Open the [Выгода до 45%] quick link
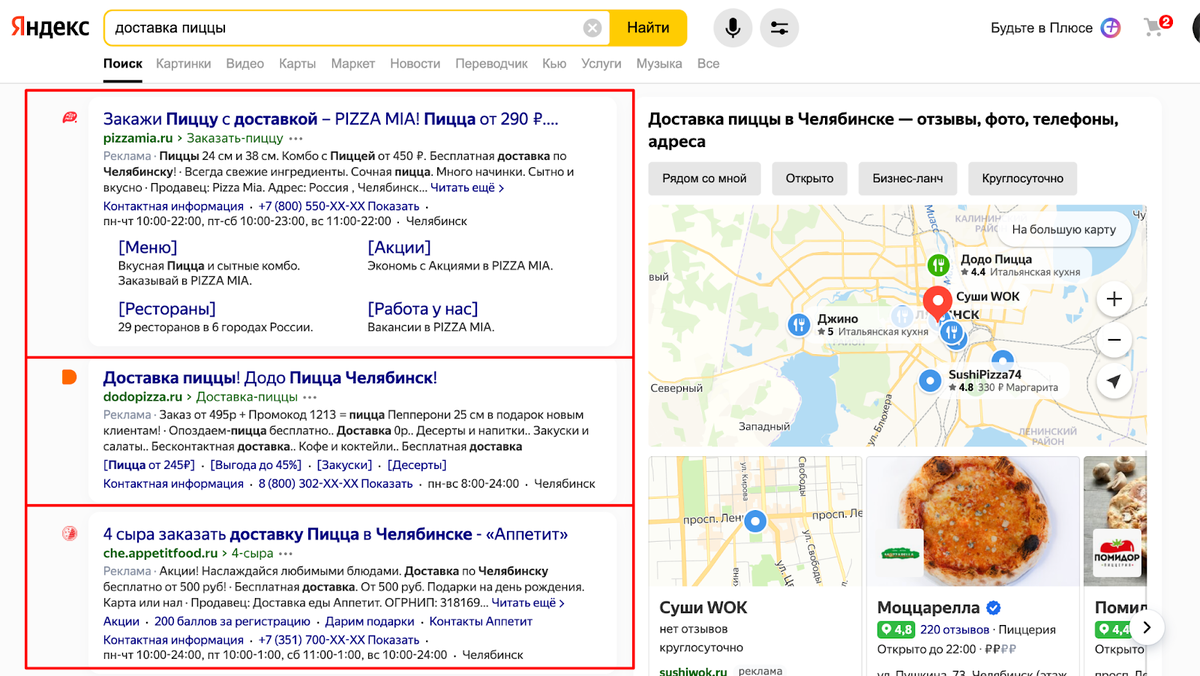The height and width of the screenshot is (676, 1200). [x=256, y=465]
